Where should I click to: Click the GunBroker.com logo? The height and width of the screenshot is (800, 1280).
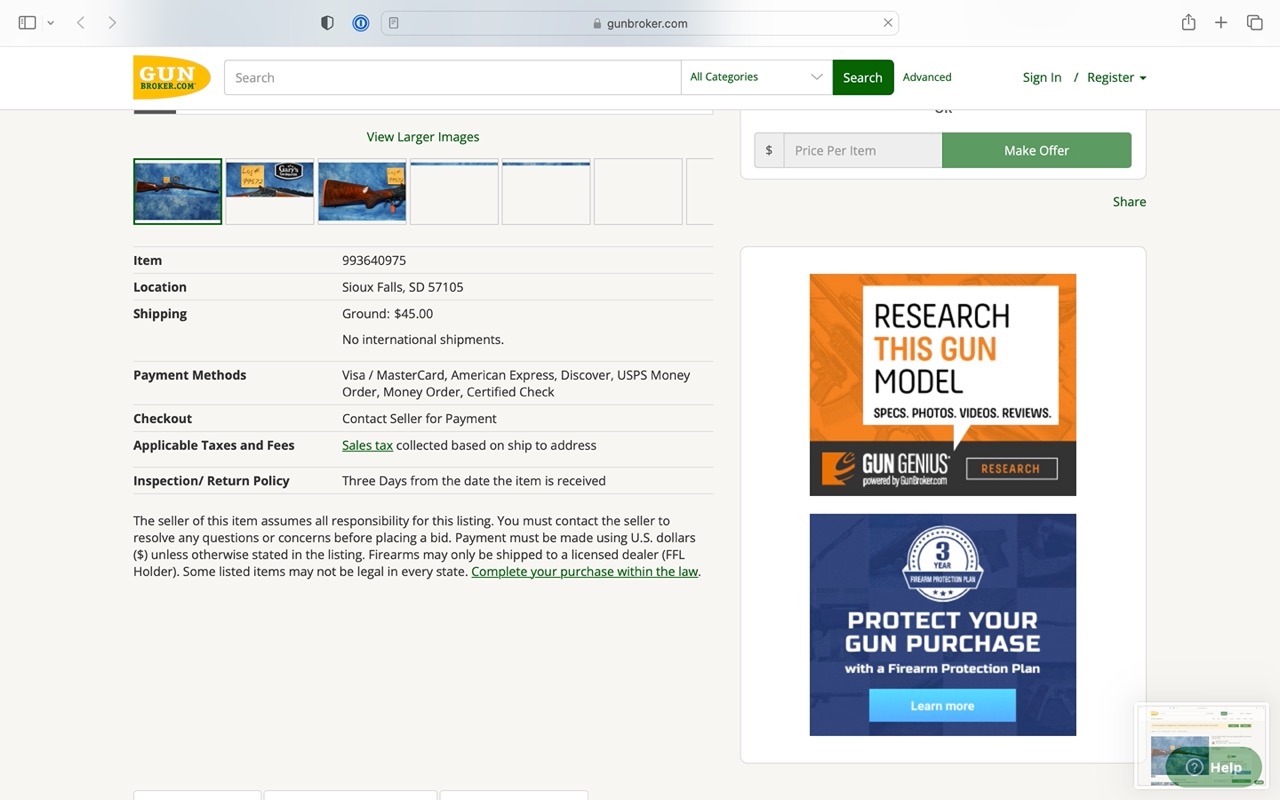(x=171, y=78)
